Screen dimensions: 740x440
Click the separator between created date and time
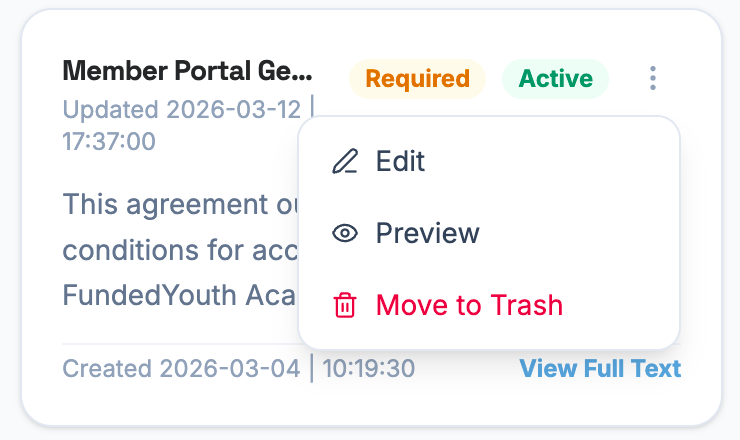coord(311,368)
